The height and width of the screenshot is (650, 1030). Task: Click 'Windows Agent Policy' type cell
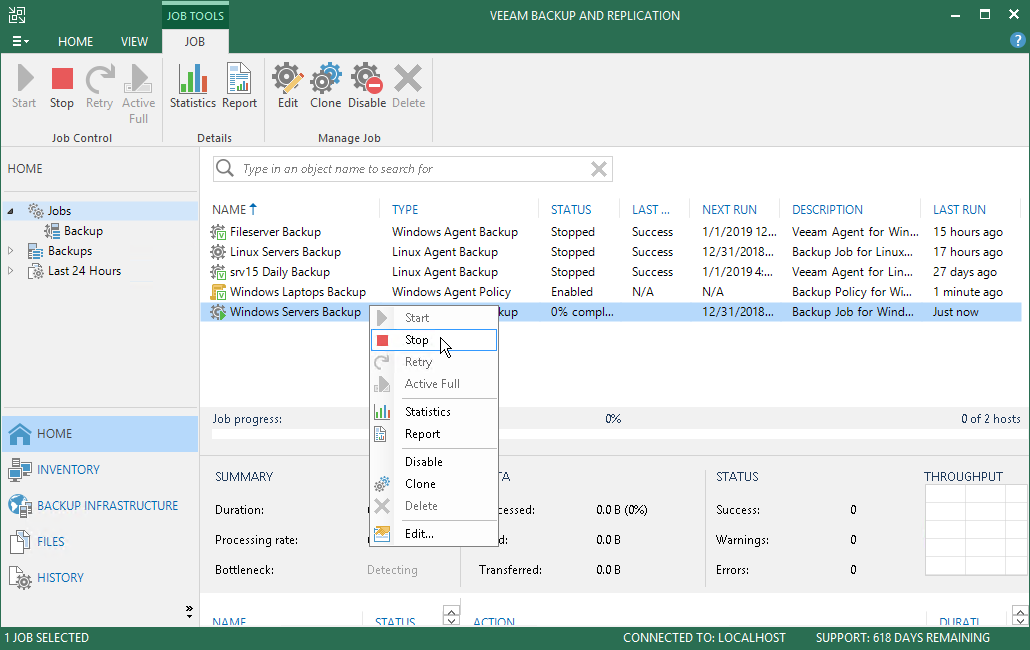(451, 292)
